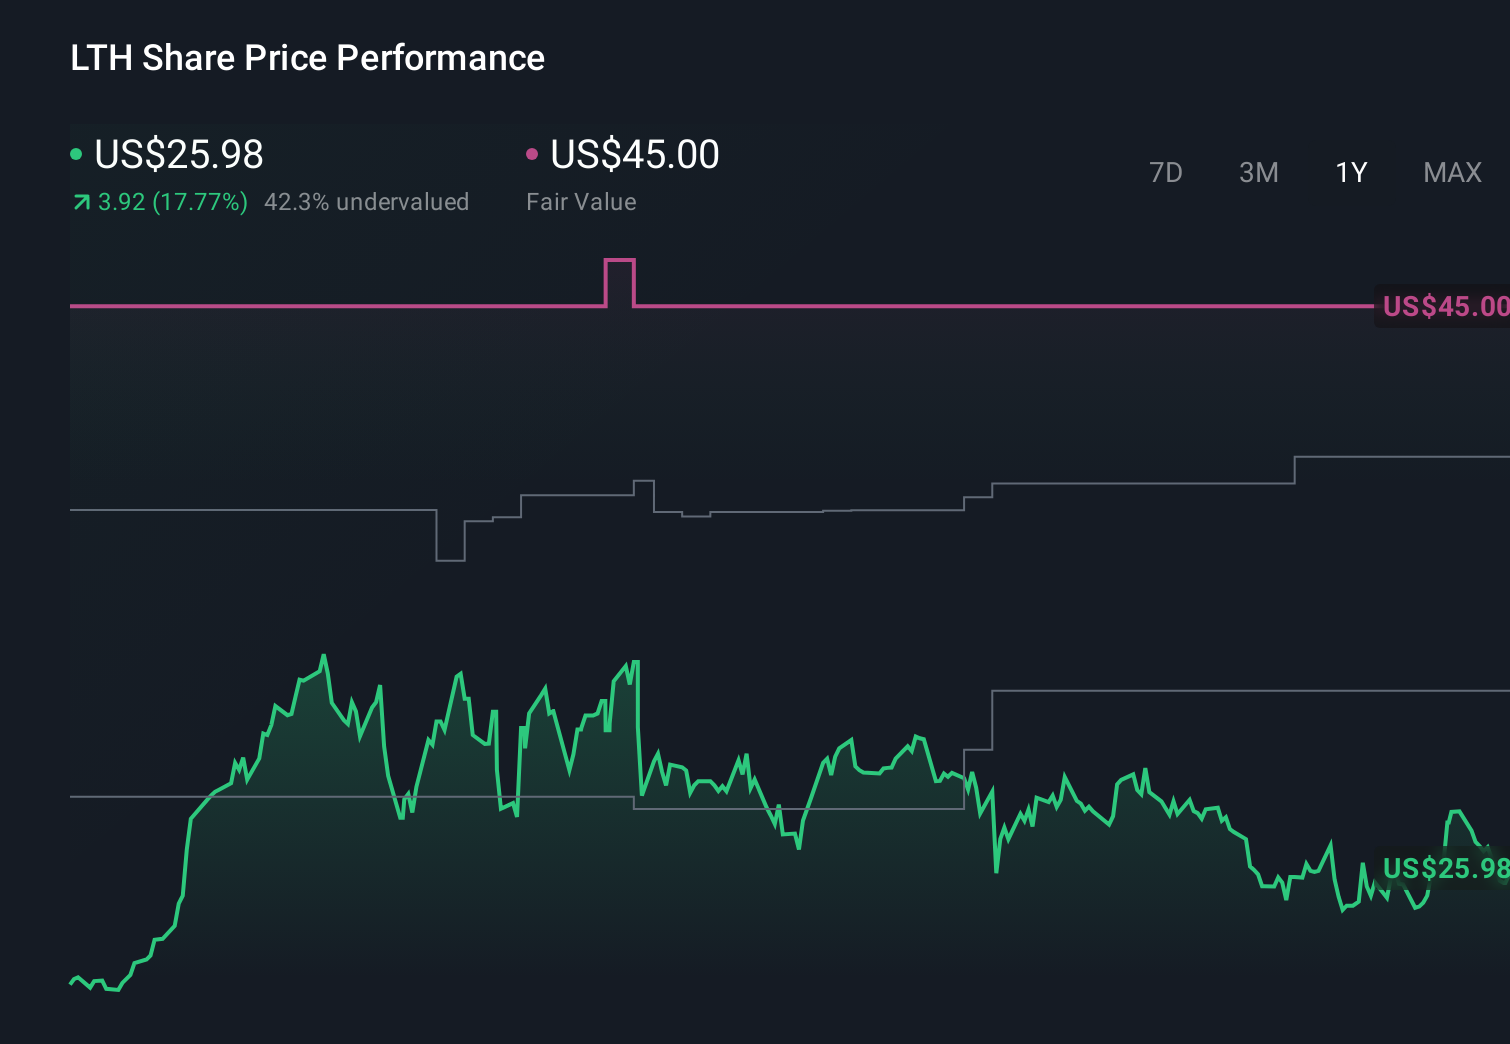Select the MAX time range
The width and height of the screenshot is (1510, 1044).
click(x=1451, y=172)
